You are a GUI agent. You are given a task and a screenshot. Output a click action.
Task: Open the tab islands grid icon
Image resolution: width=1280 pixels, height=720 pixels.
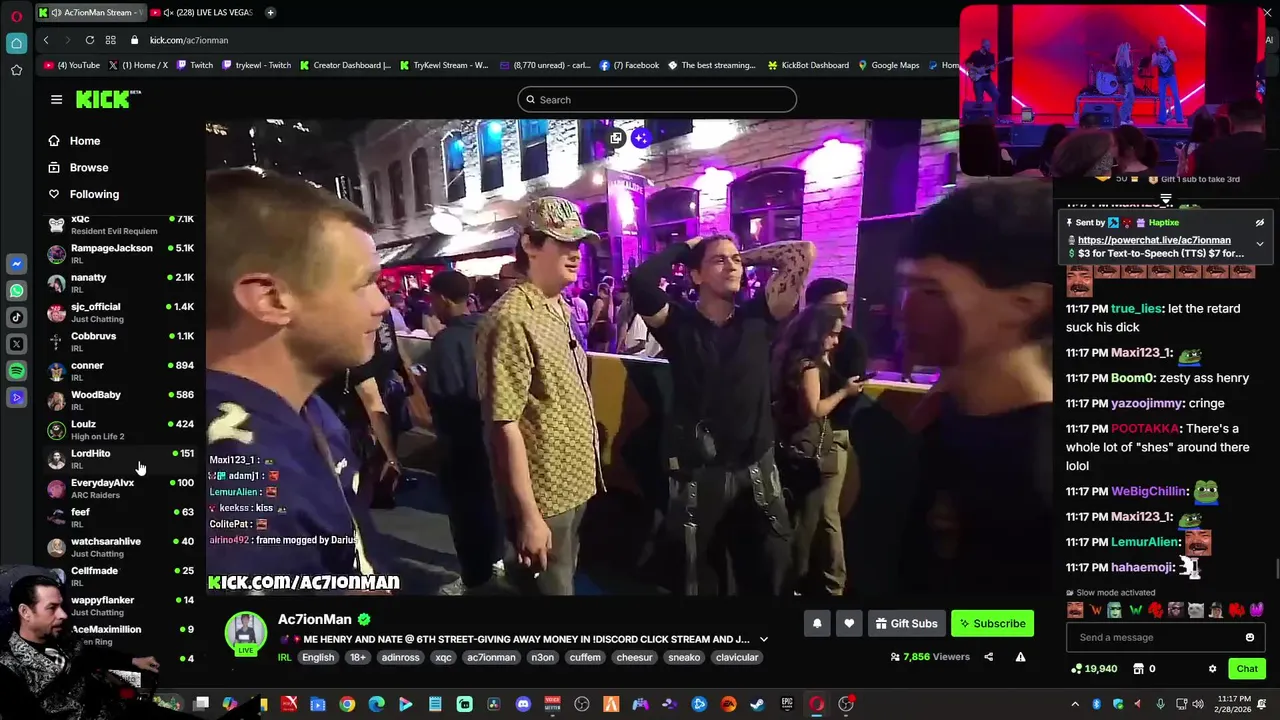[111, 40]
